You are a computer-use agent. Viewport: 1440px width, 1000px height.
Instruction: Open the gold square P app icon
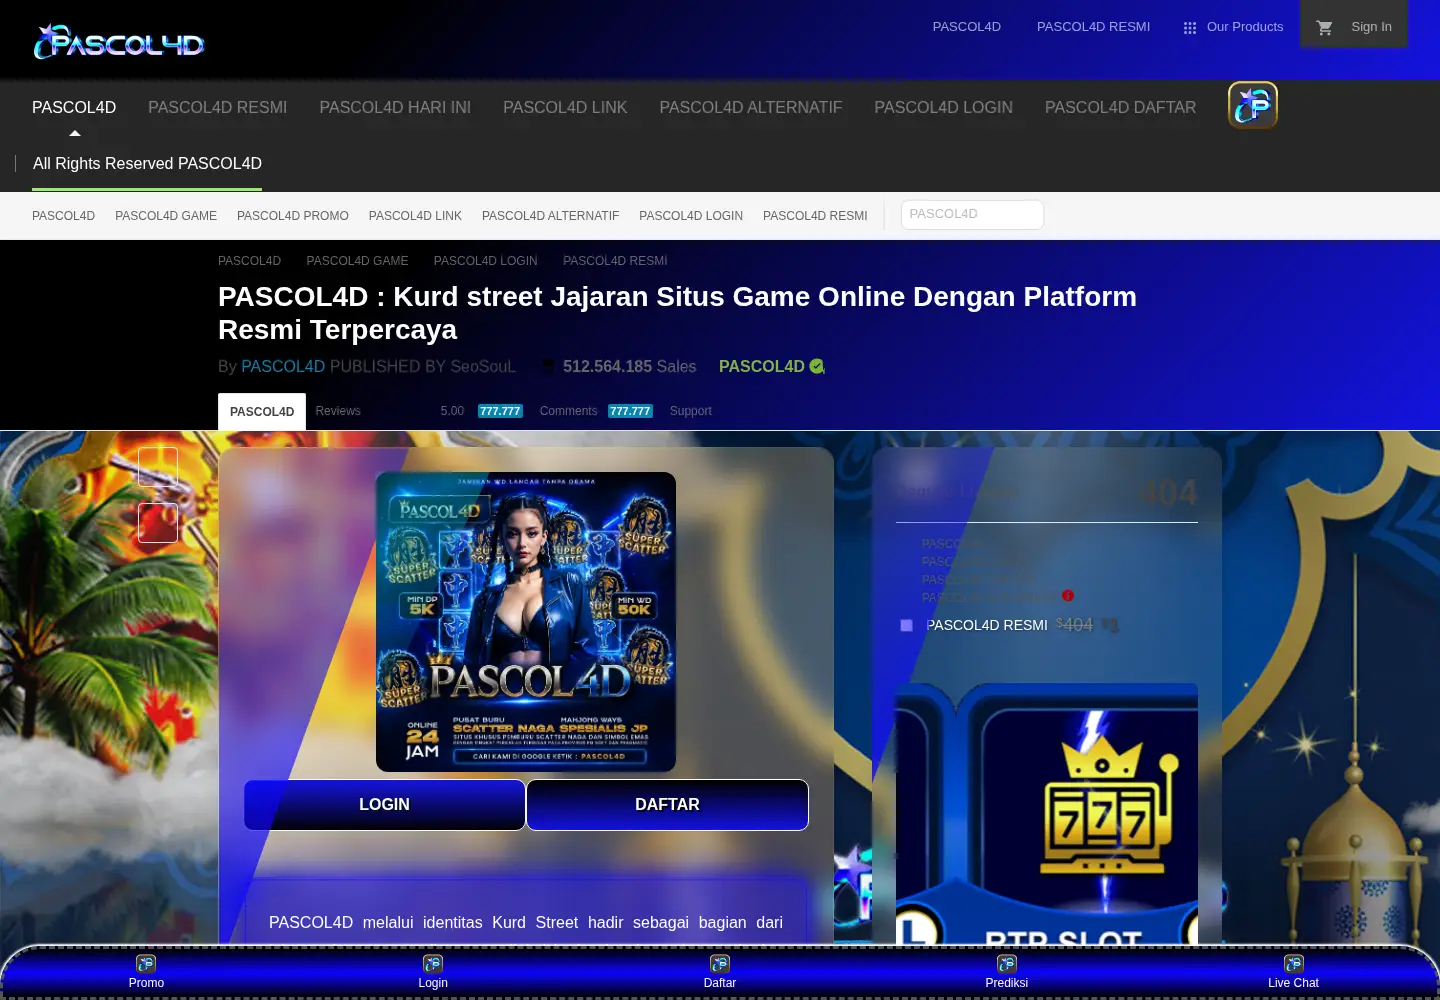[x=1253, y=105]
